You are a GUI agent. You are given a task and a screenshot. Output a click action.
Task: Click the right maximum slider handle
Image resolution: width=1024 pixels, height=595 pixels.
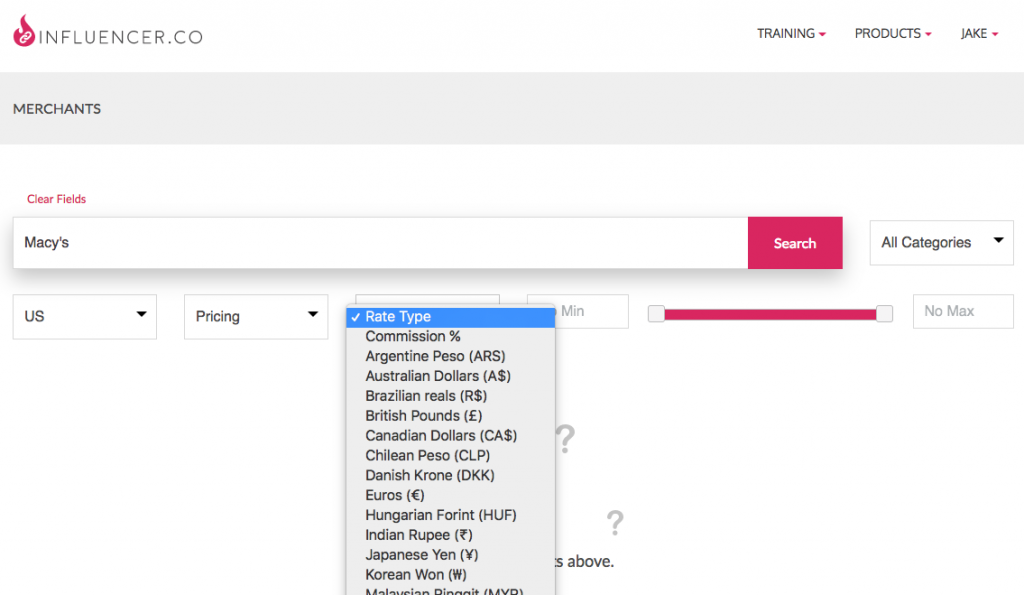[884, 314]
